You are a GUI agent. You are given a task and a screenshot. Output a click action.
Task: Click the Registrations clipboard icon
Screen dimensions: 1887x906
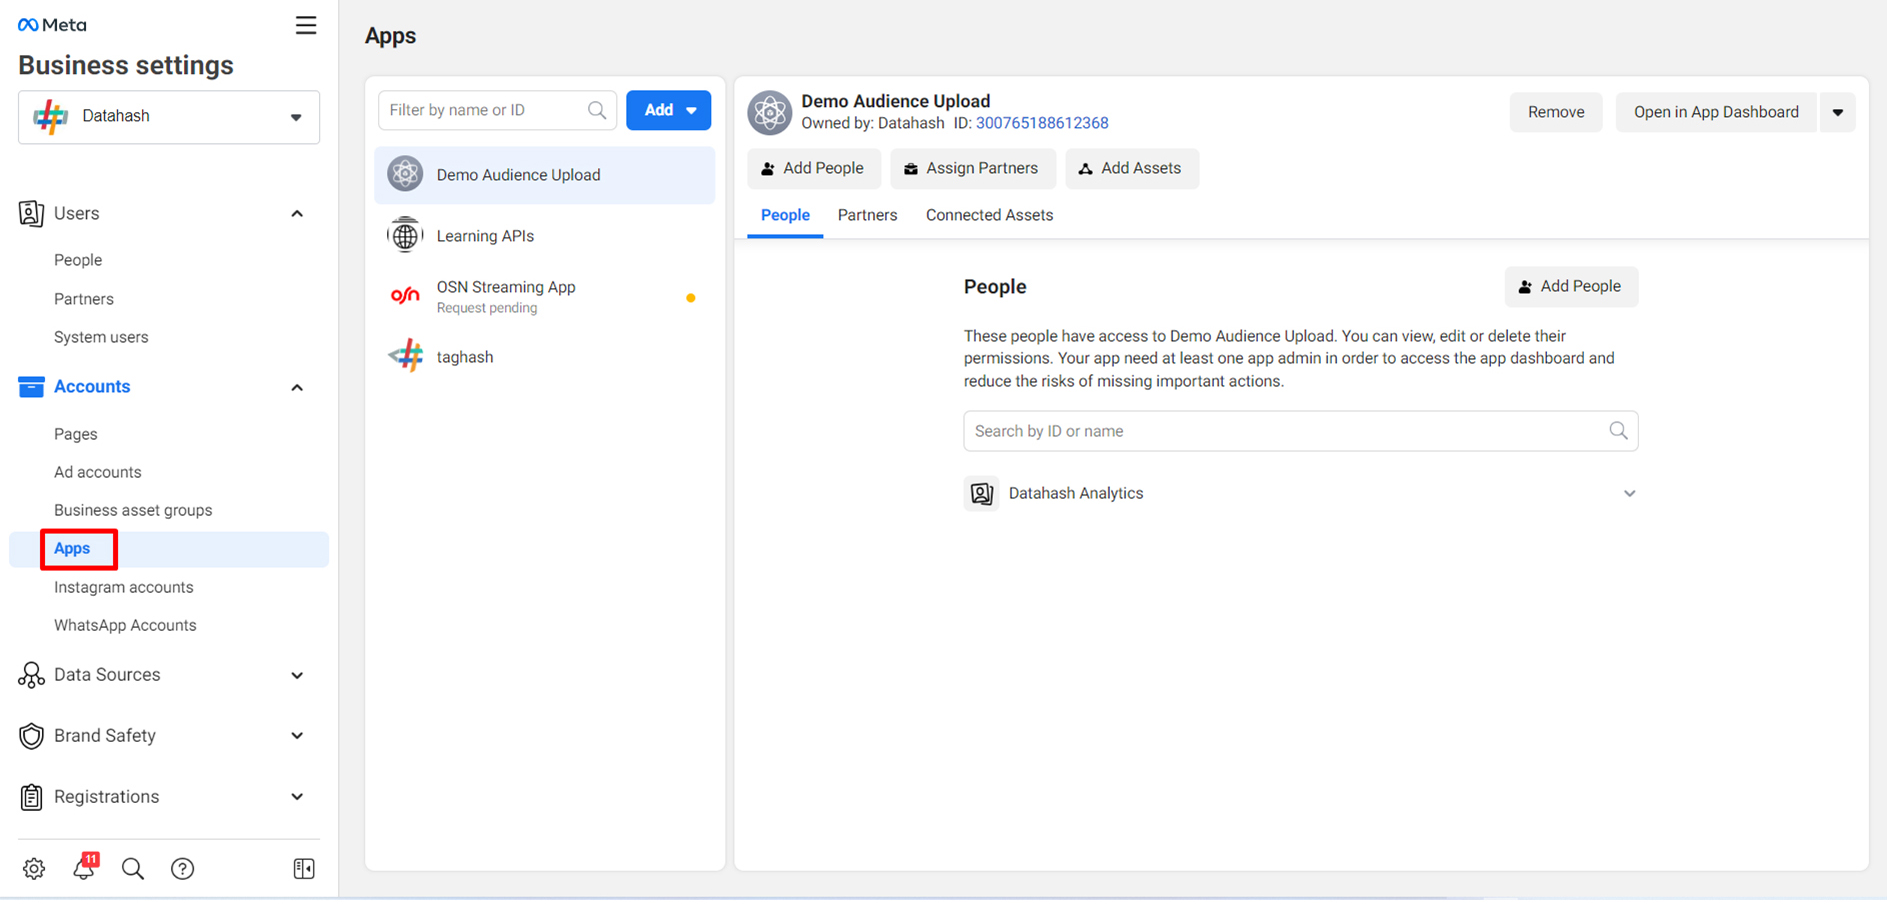pos(31,797)
